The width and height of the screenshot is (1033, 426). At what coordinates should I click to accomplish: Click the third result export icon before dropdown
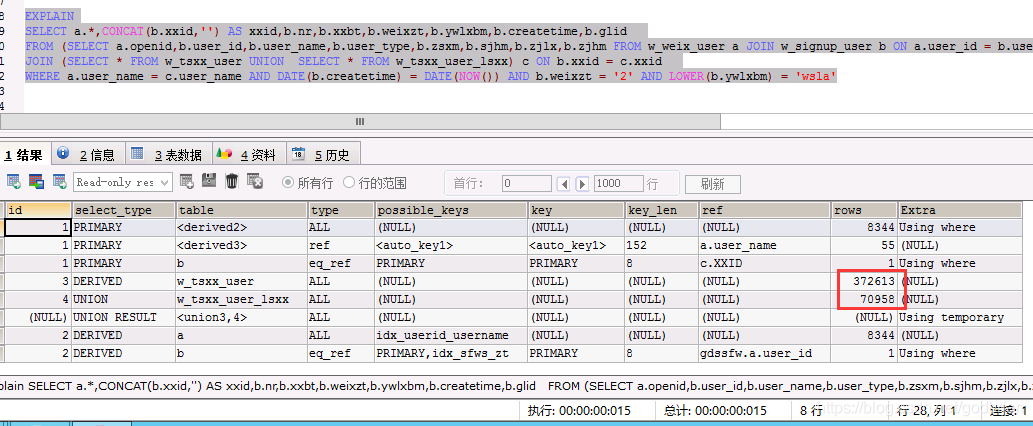tap(60, 182)
